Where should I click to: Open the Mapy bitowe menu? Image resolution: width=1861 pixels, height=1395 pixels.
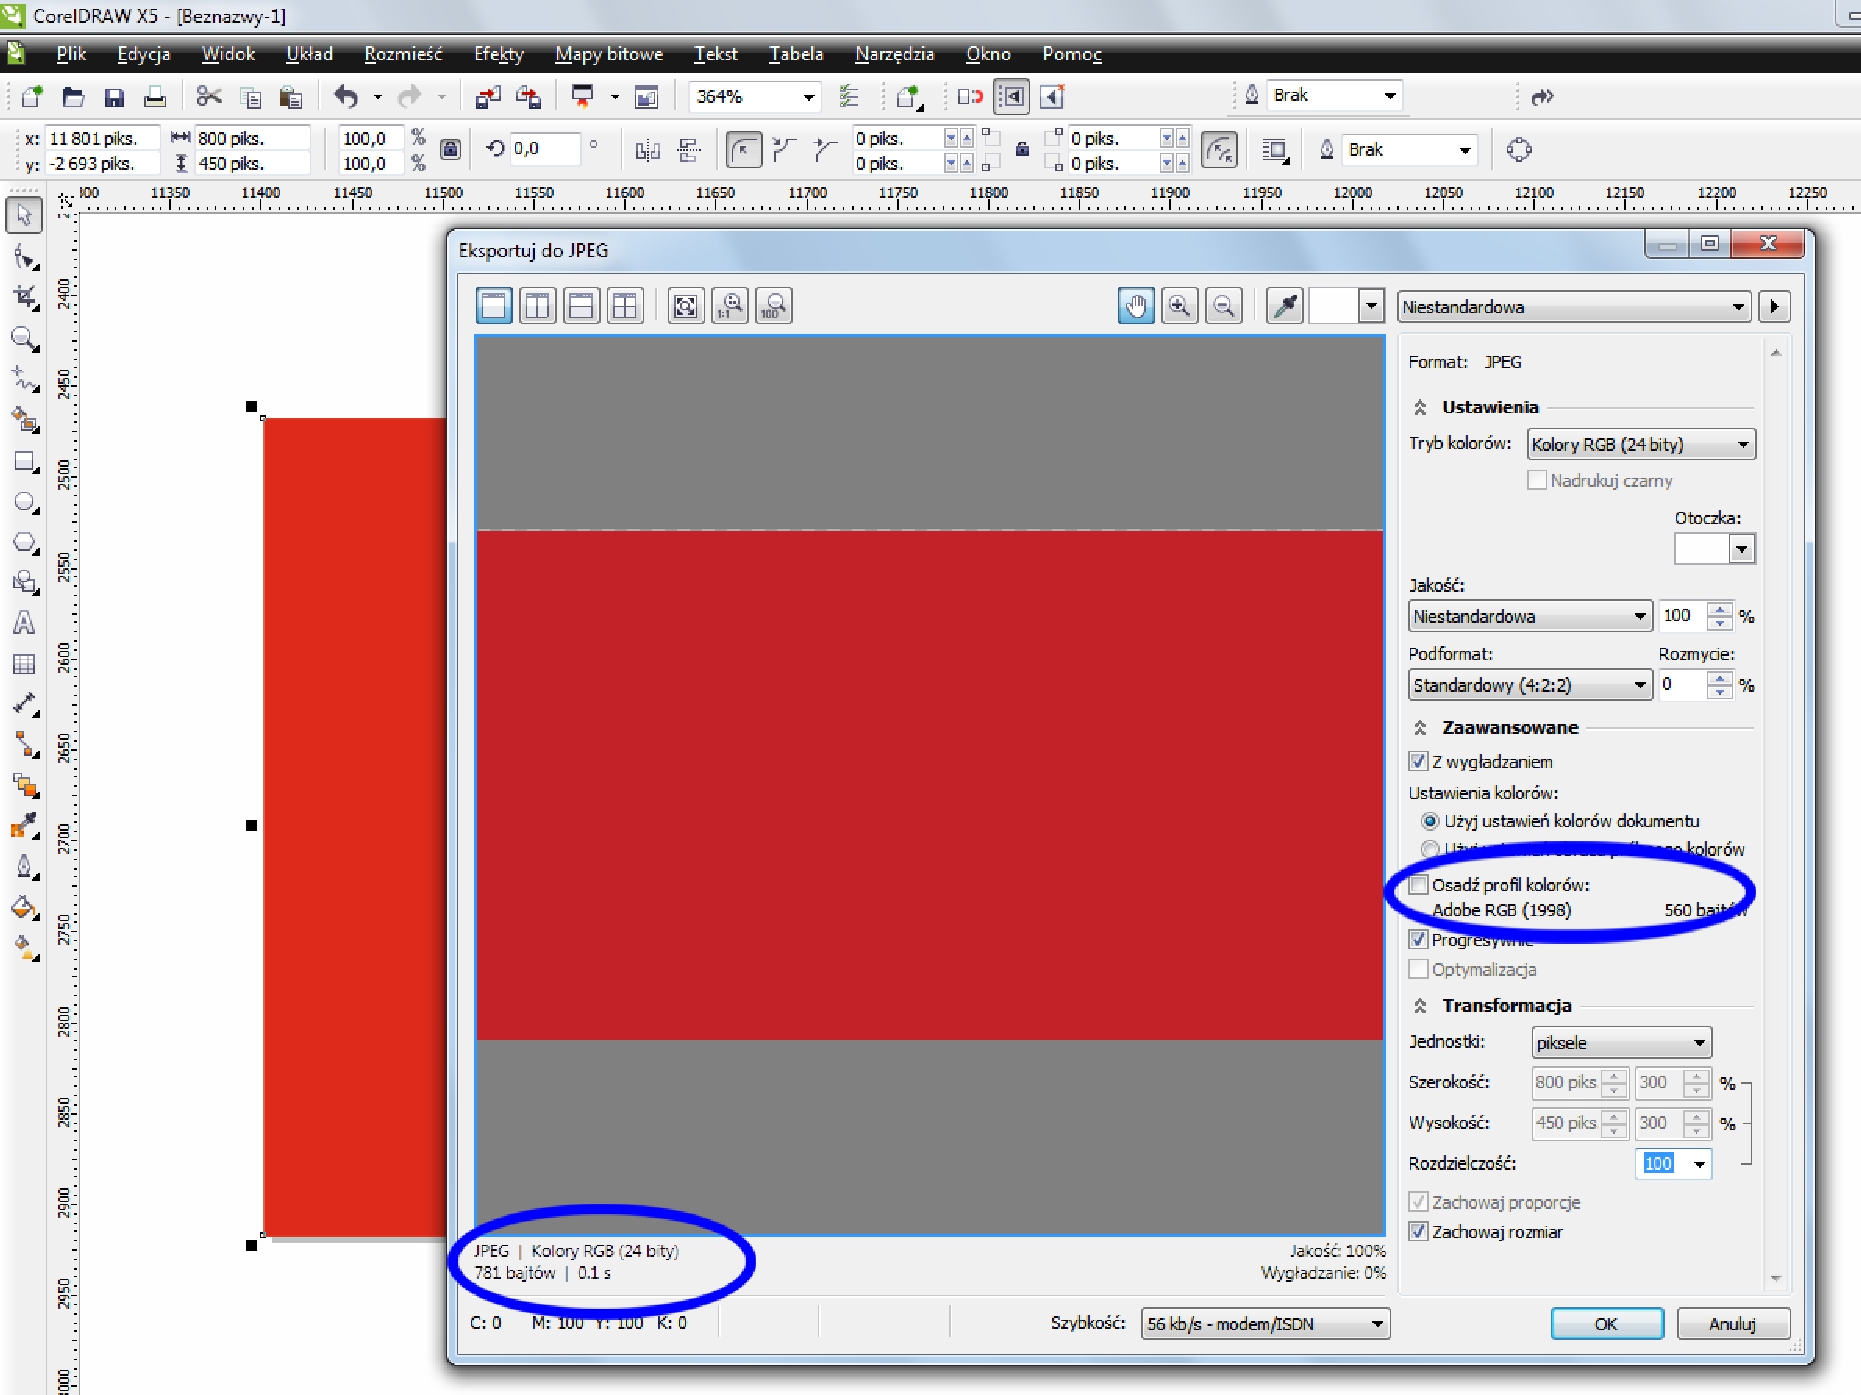click(608, 54)
